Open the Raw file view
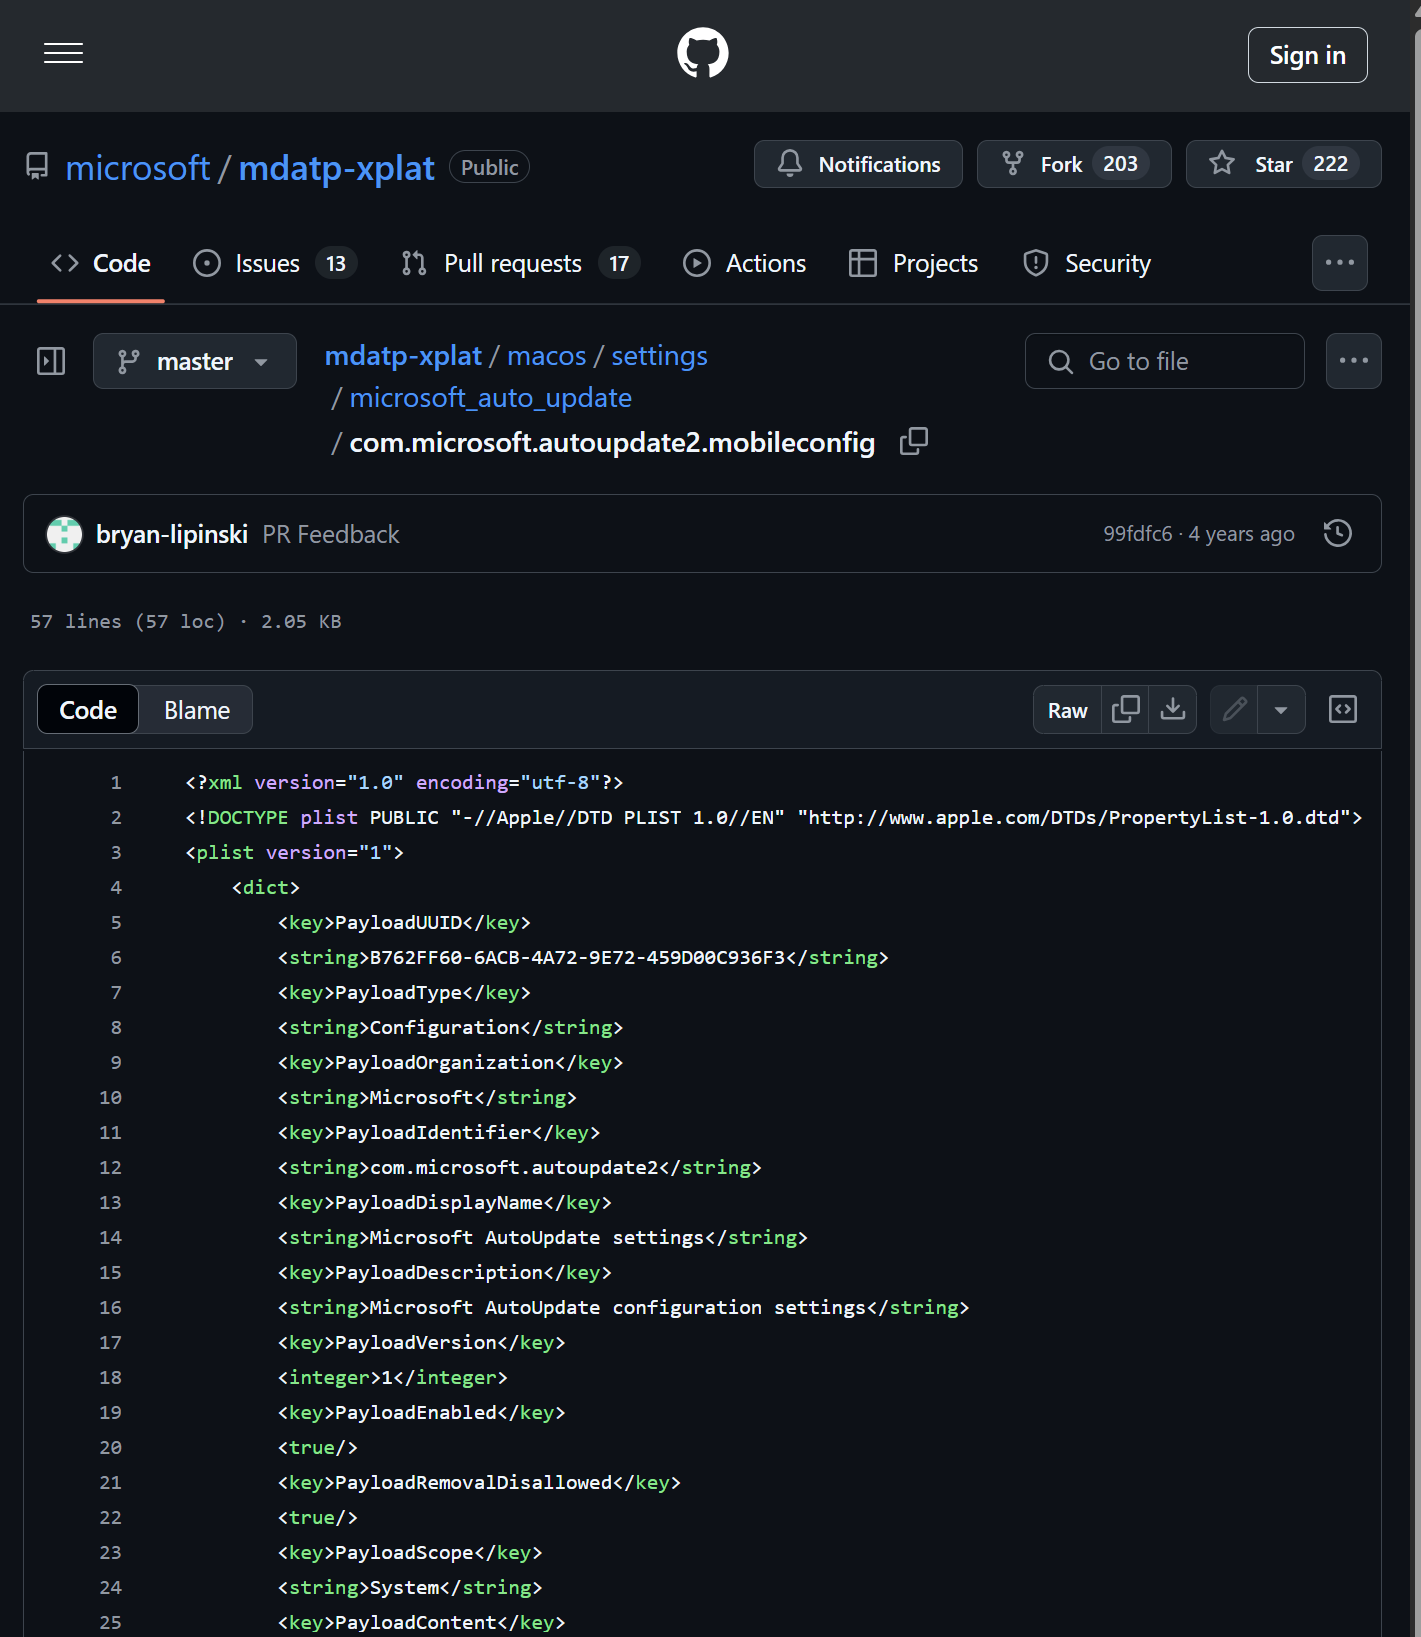The image size is (1421, 1637). (1067, 710)
